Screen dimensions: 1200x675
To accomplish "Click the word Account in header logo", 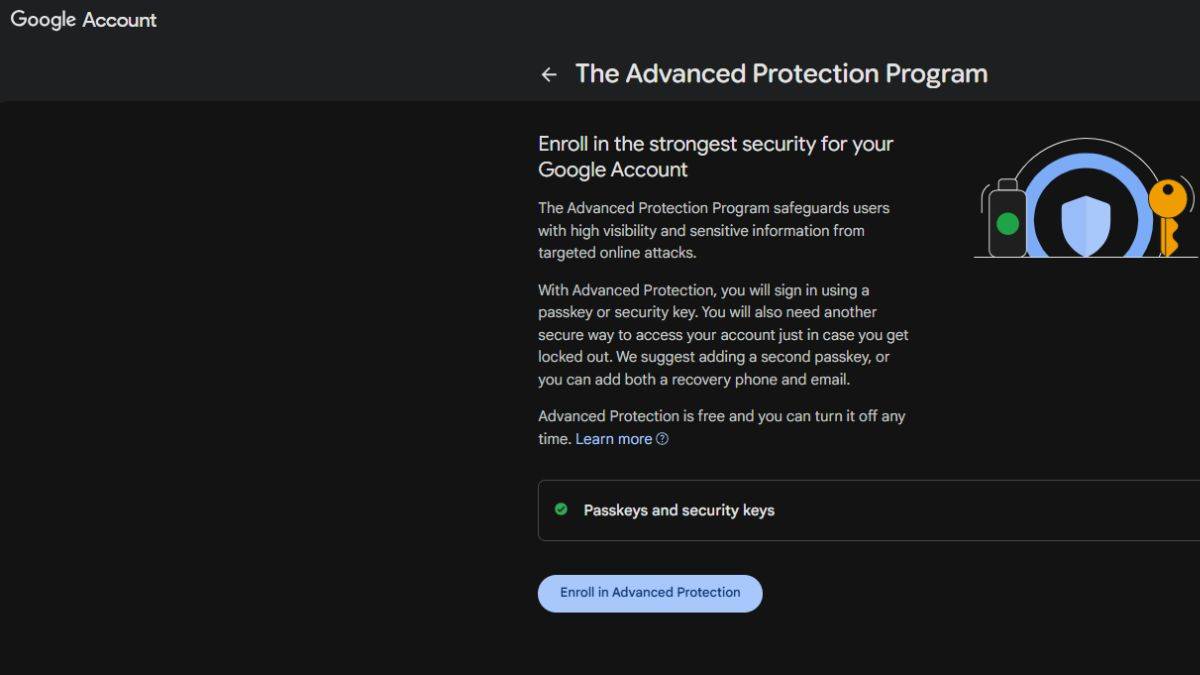I will (x=119, y=20).
